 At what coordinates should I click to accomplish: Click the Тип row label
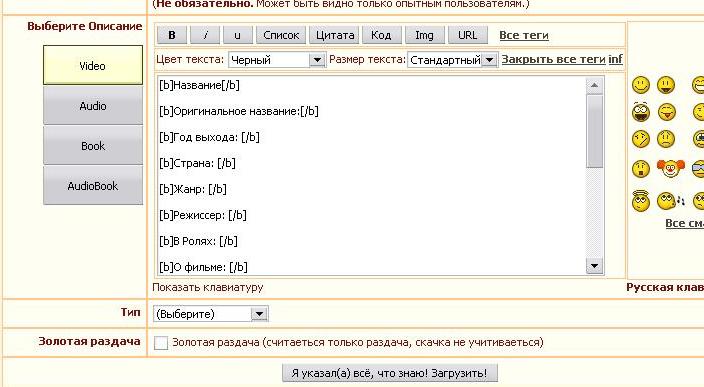pyautogui.click(x=130, y=312)
